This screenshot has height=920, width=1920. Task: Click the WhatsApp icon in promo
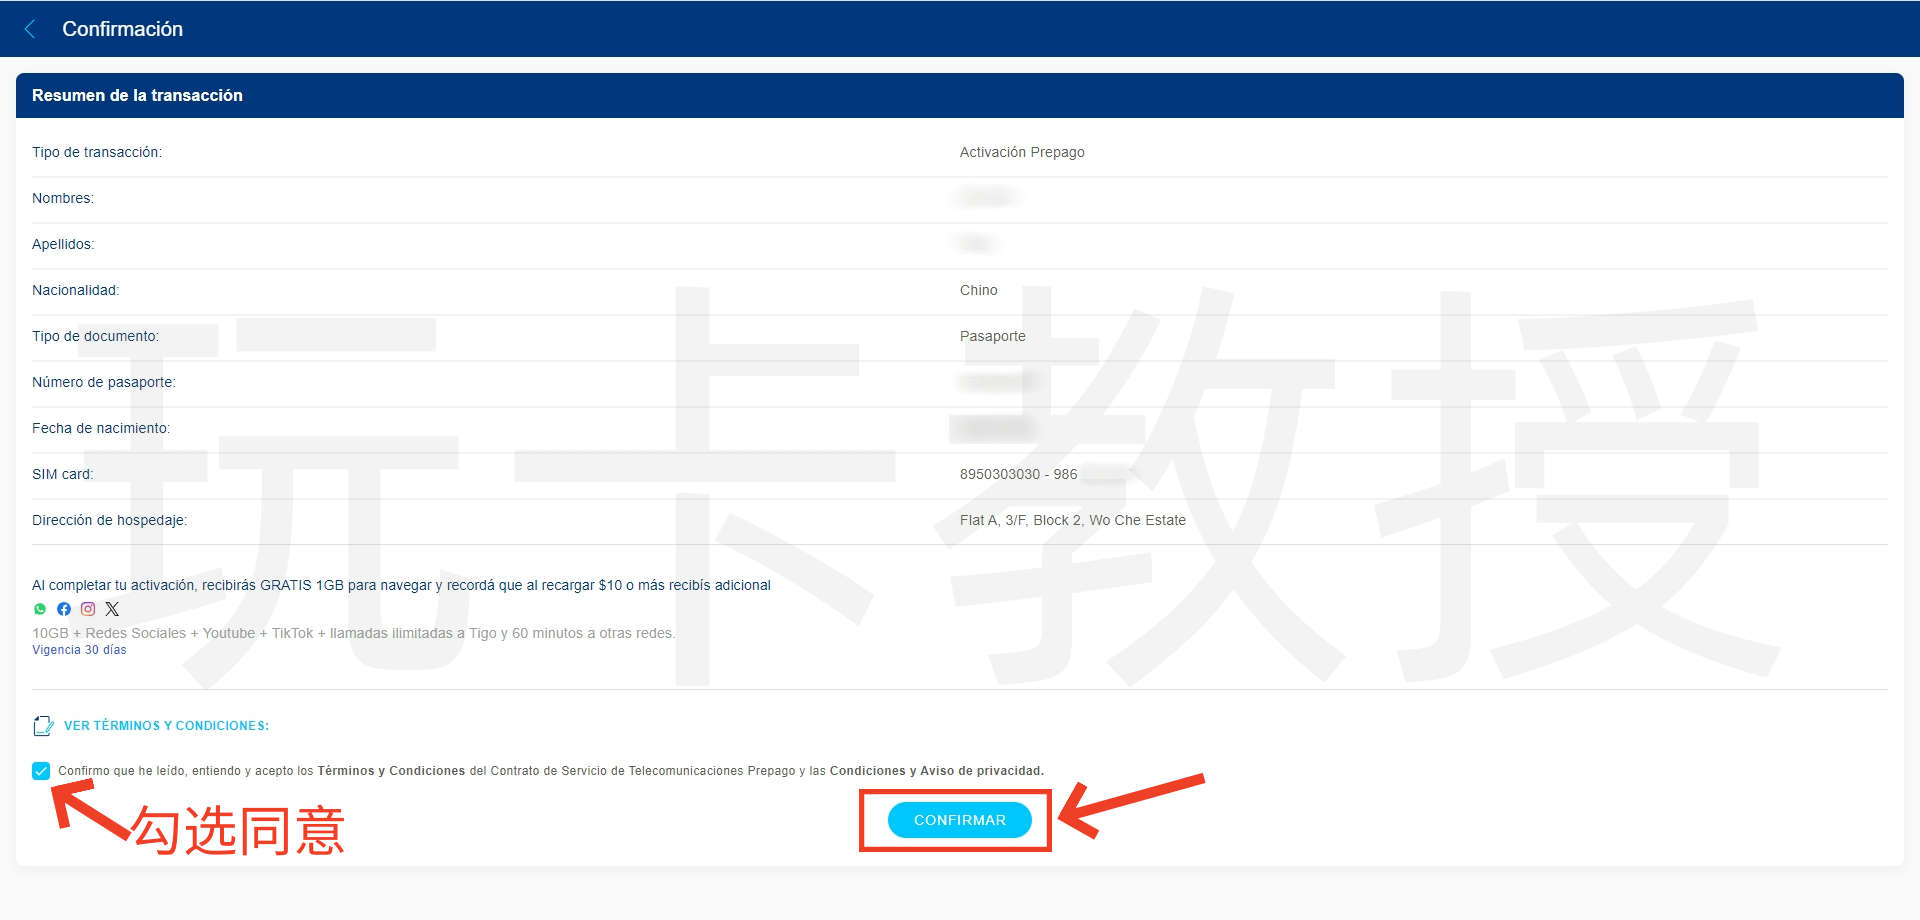(40, 609)
